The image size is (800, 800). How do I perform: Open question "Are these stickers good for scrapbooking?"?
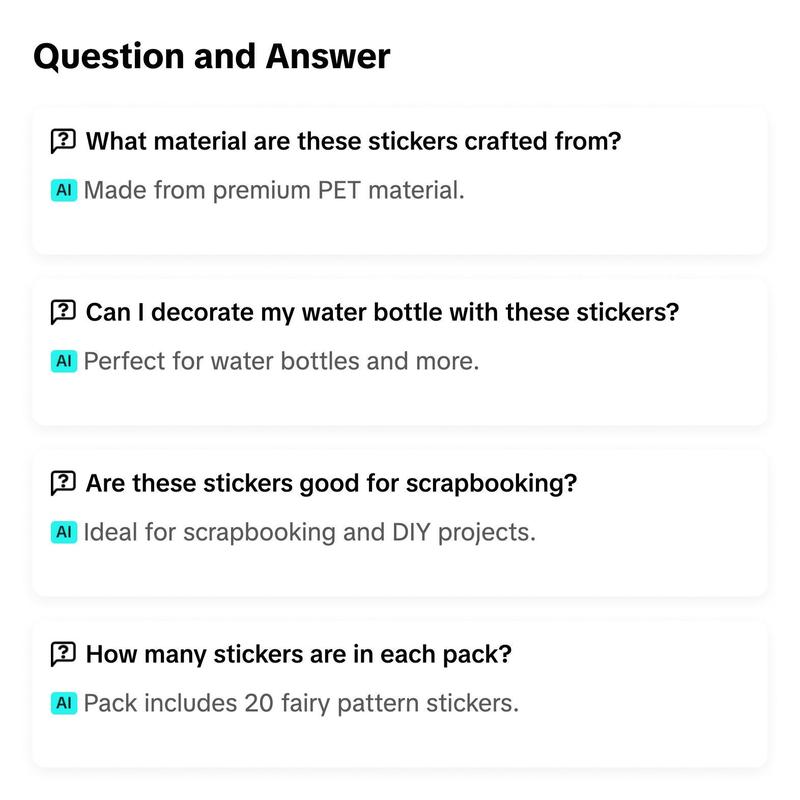coord(332,483)
